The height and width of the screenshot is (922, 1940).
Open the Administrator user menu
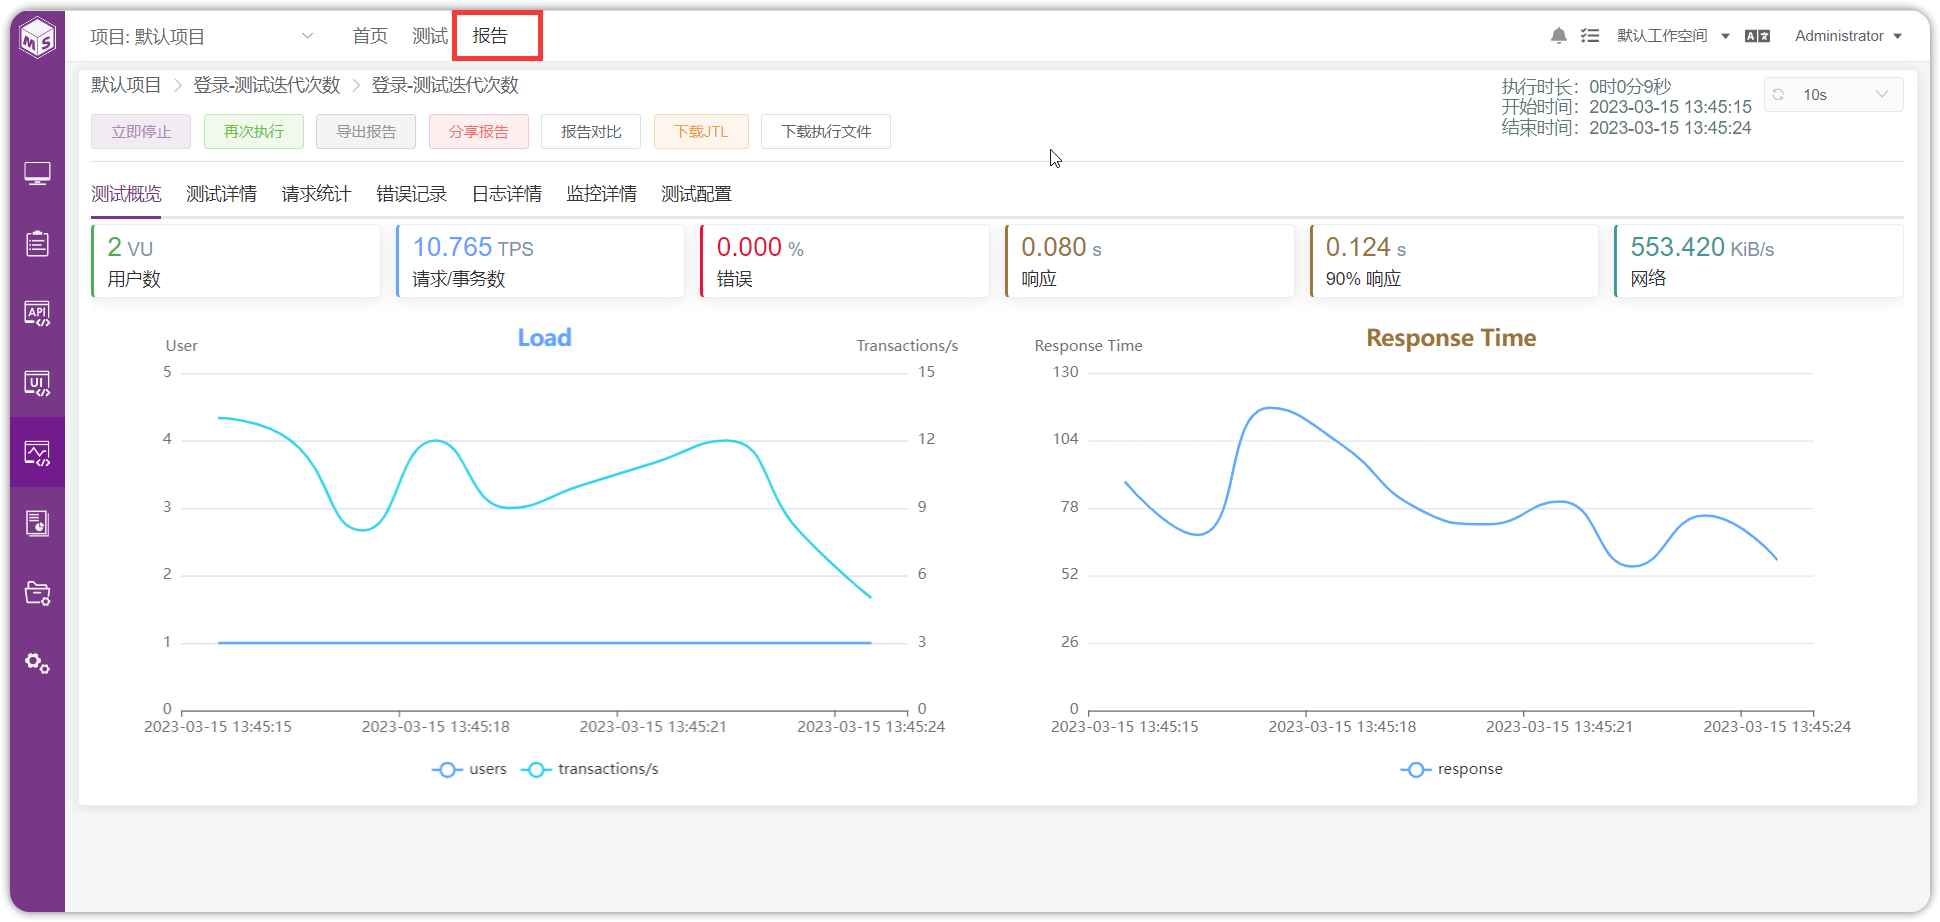coord(1848,36)
